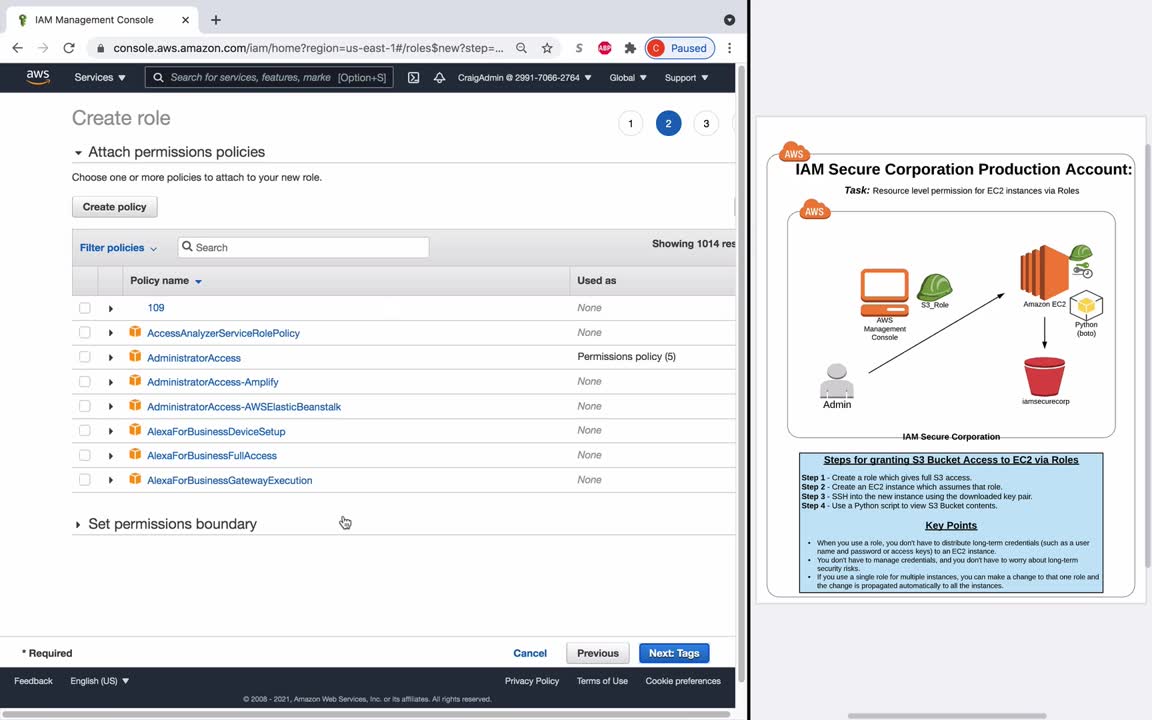The image size is (1152, 720).
Task: Open the Global region dropdown
Action: point(627,77)
